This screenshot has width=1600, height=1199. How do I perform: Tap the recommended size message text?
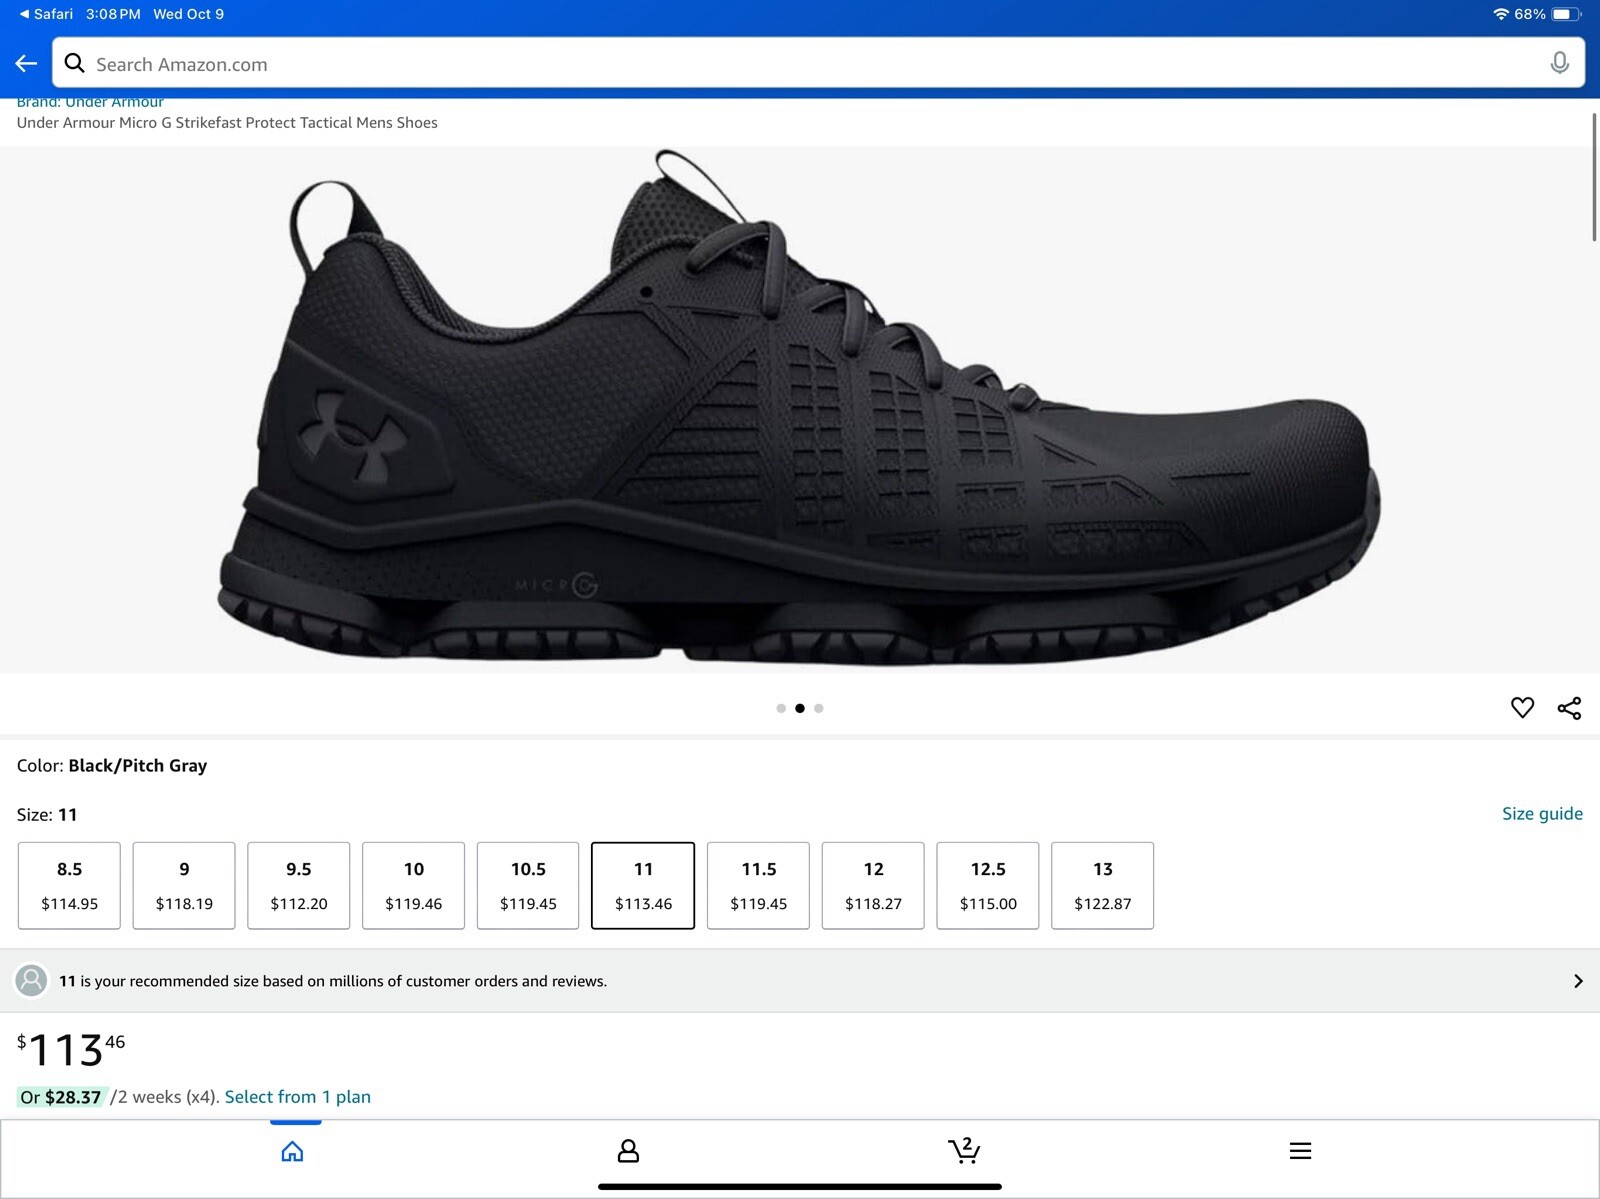pyautogui.click(x=333, y=981)
